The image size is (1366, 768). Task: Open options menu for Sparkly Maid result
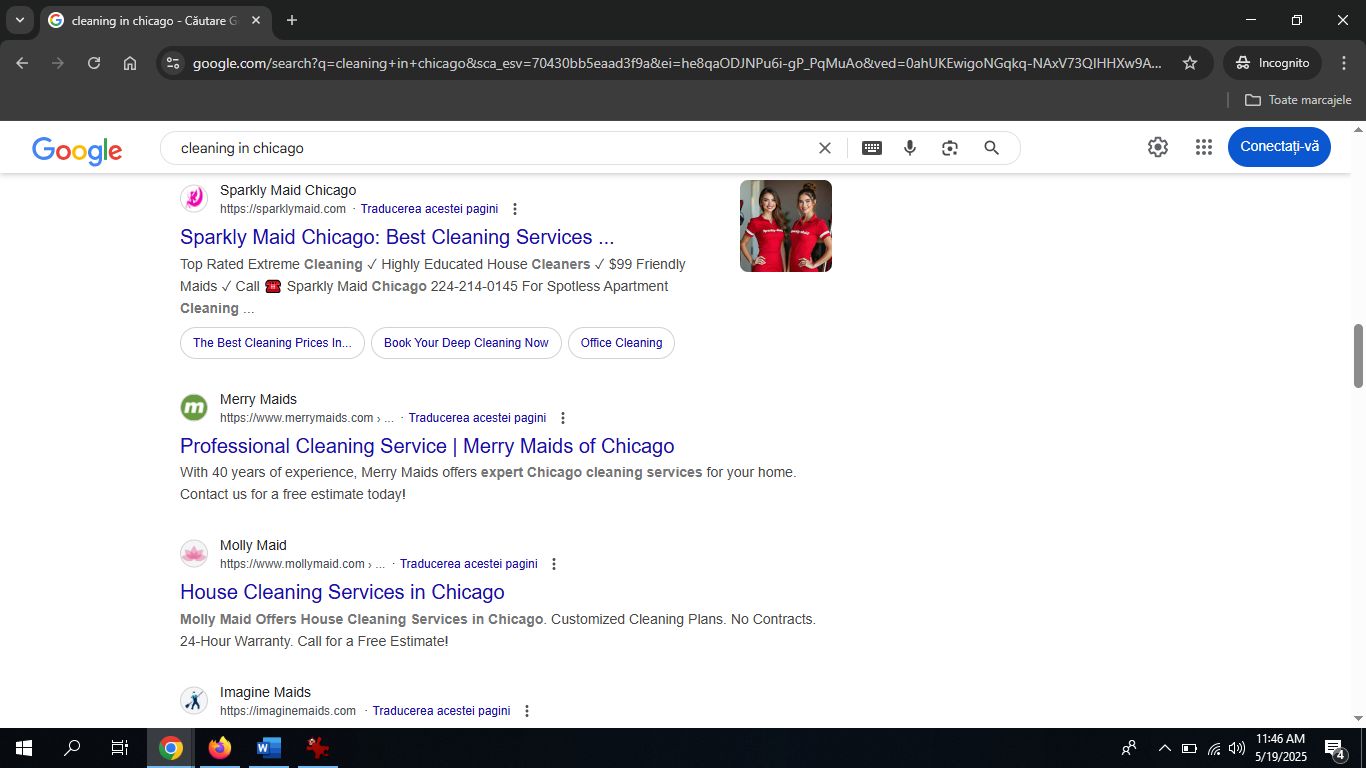[x=515, y=208]
